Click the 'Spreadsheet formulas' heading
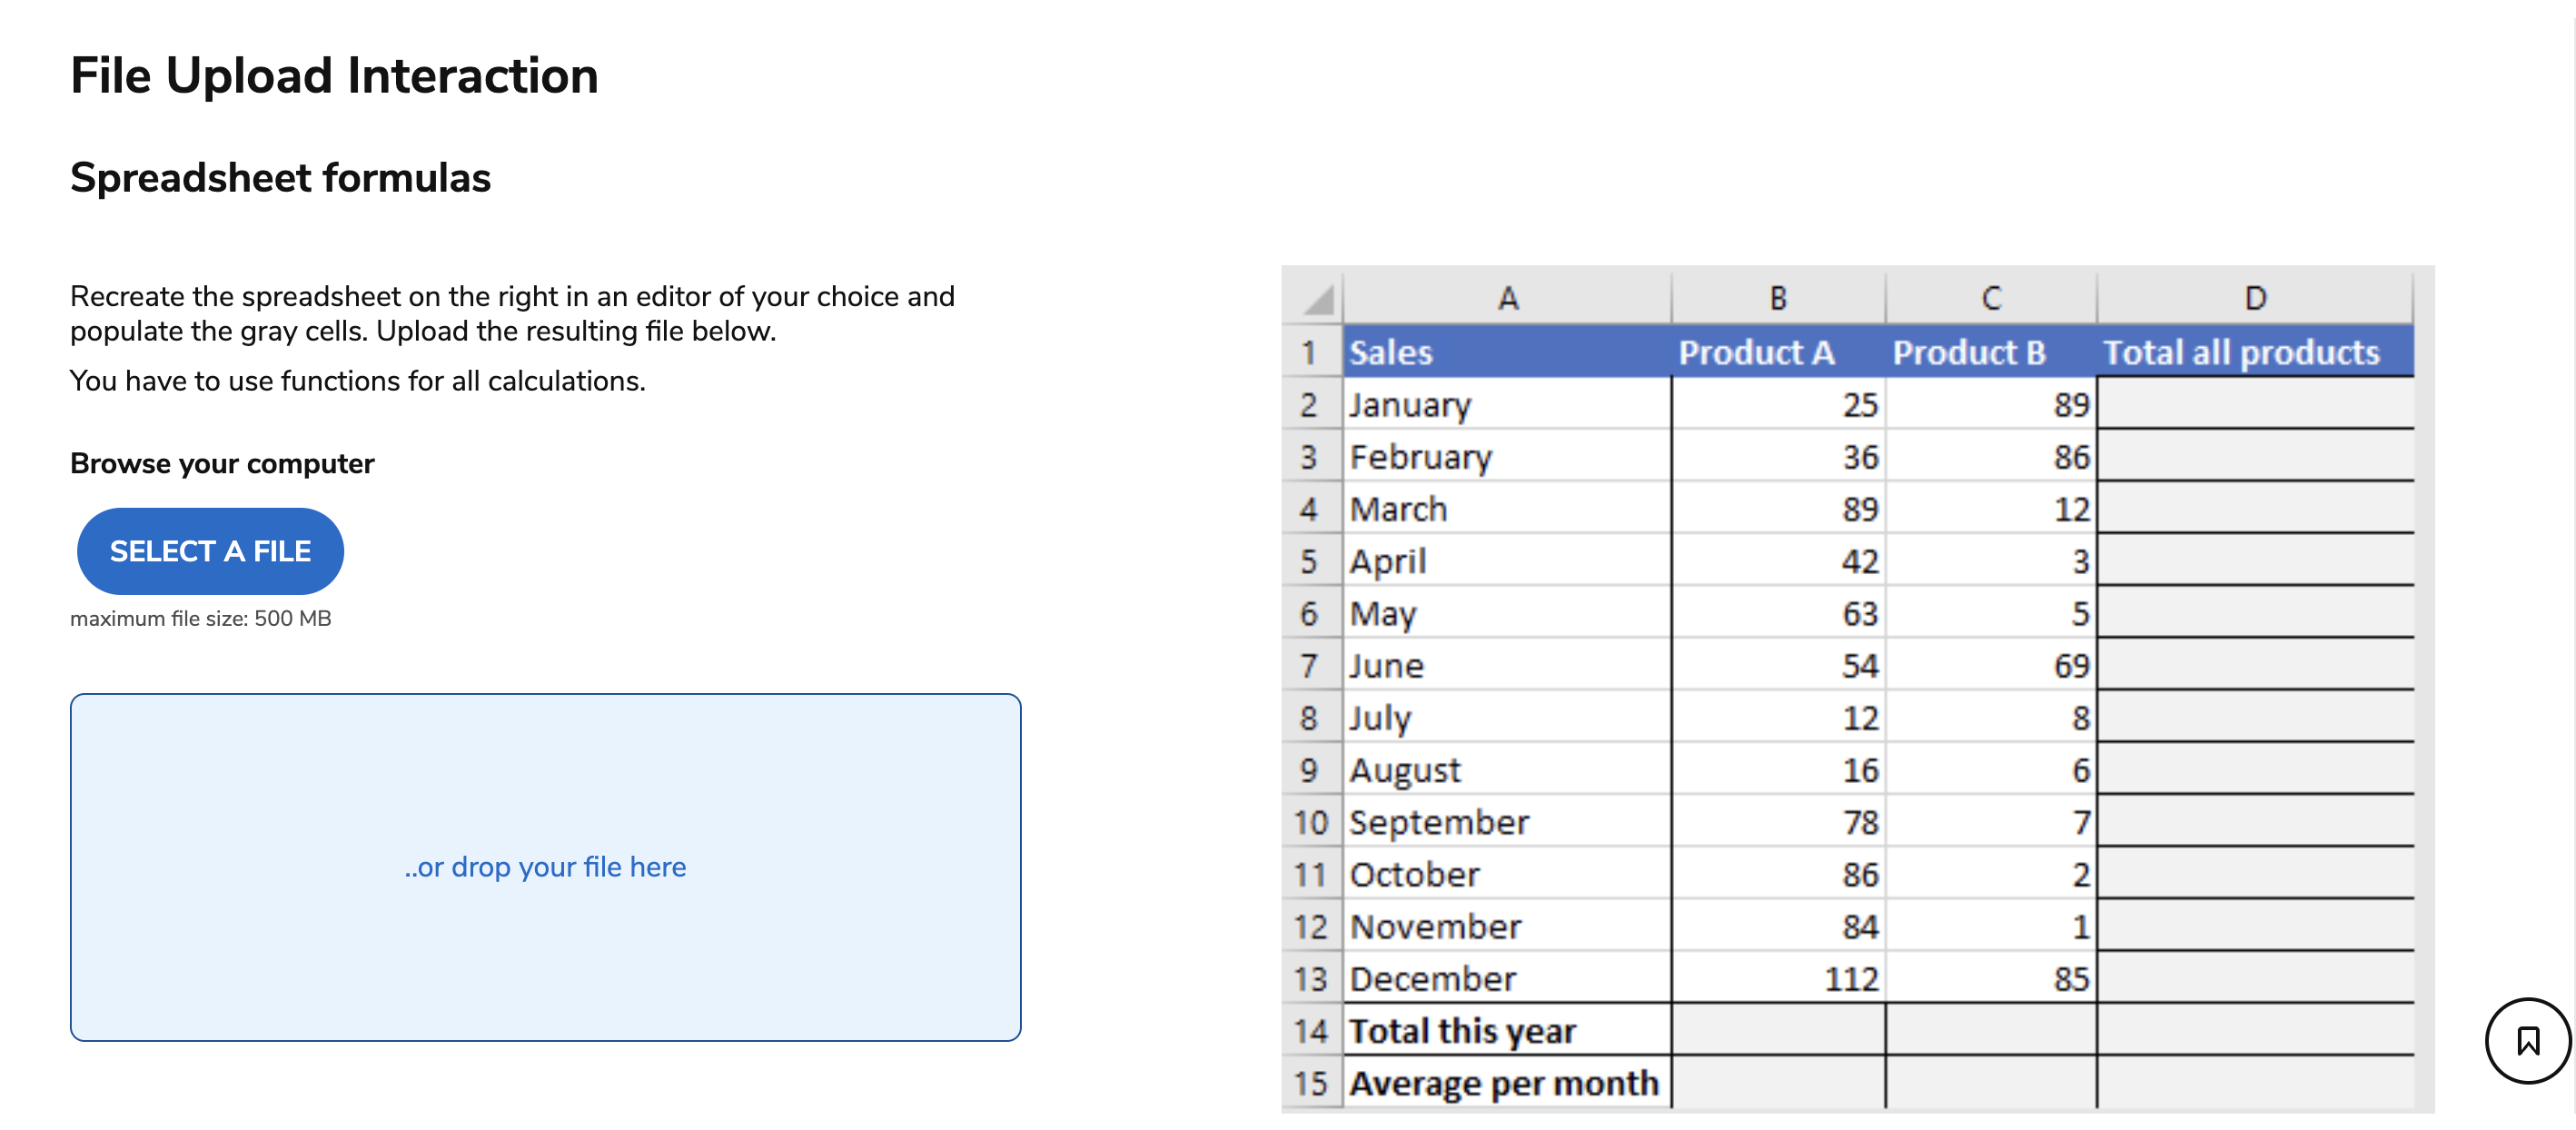Viewport: 2576px width, 1130px height. click(x=280, y=177)
